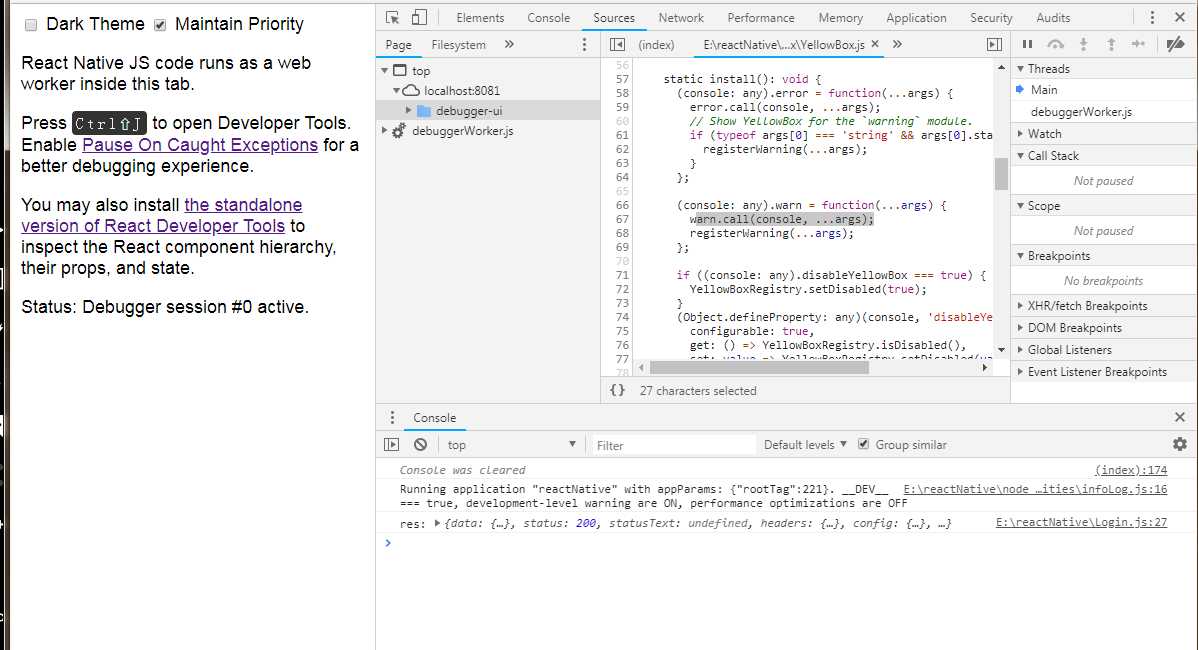Open console settings gear
Viewport: 1198px width, 650px height.
1180,444
